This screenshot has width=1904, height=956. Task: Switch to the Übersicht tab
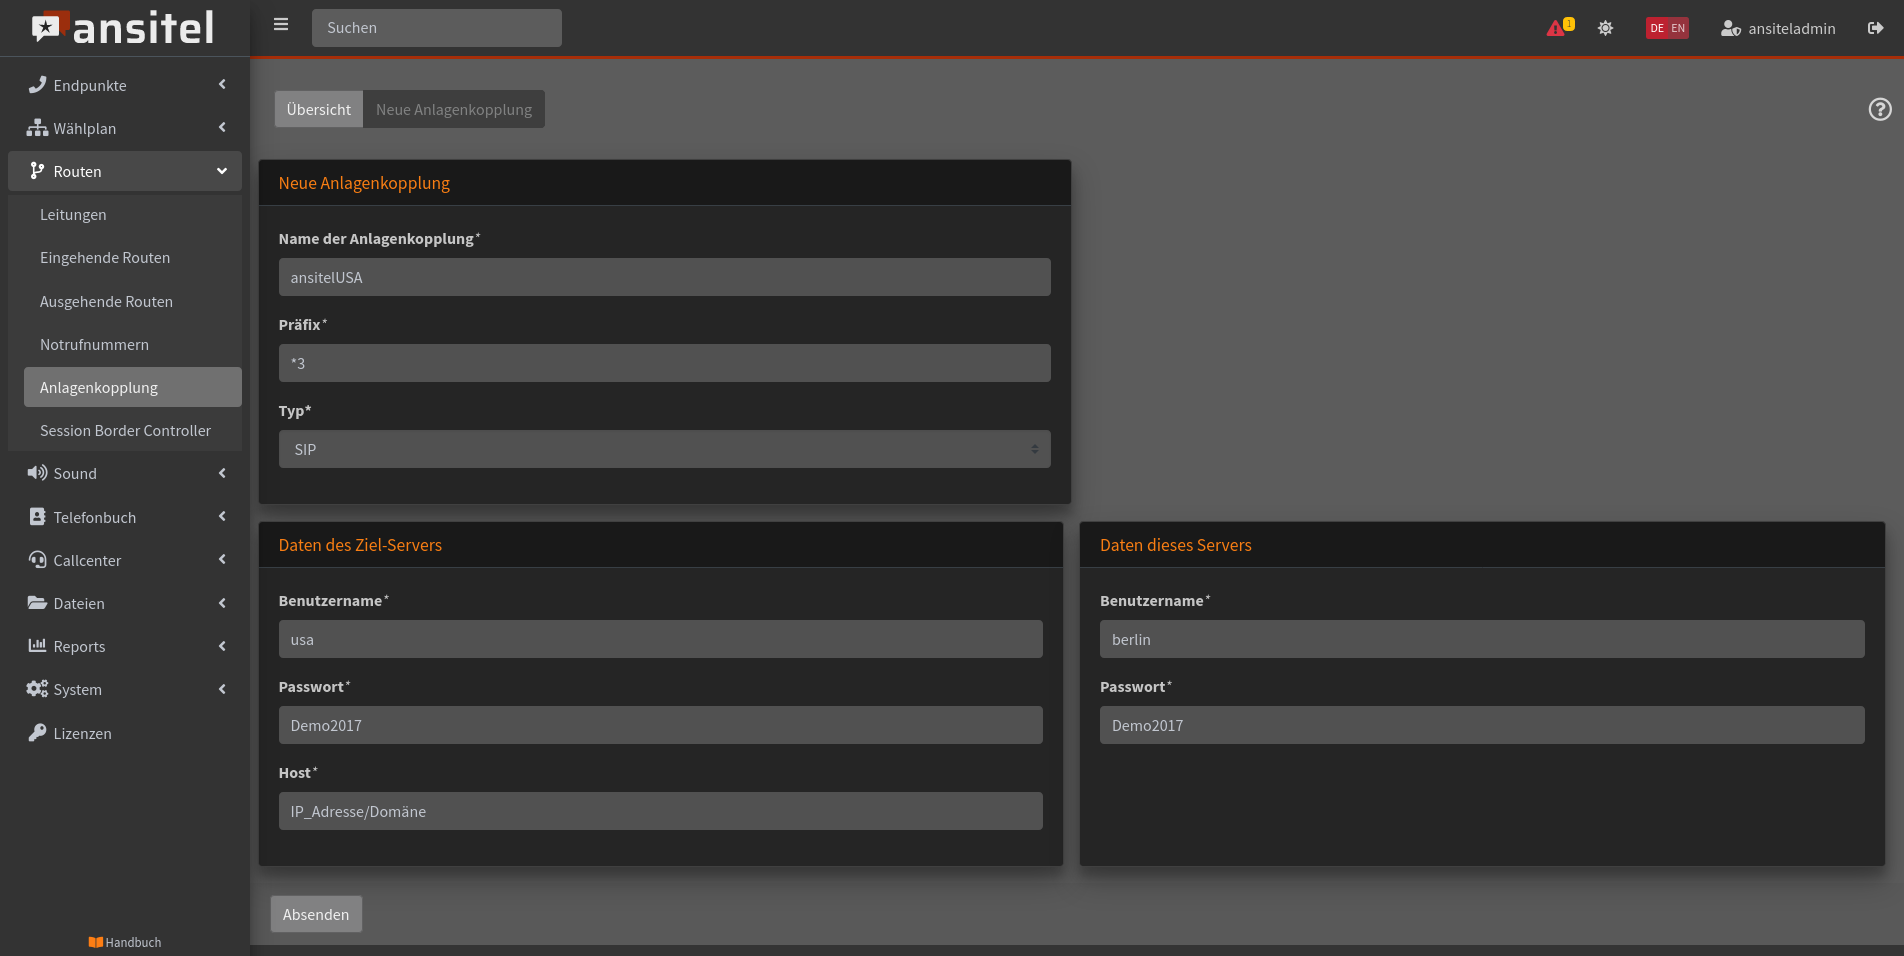[x=318, y=109]
